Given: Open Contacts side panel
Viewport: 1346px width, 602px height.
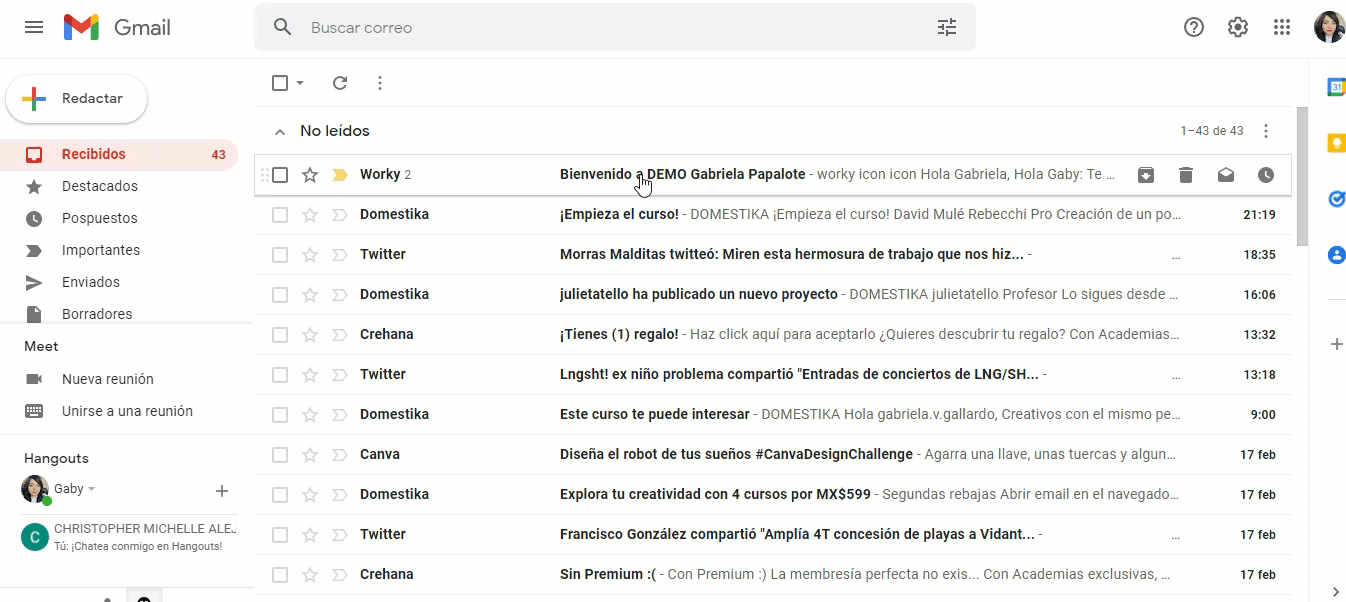Looking at the screenshot, I should coord(1336,255).
